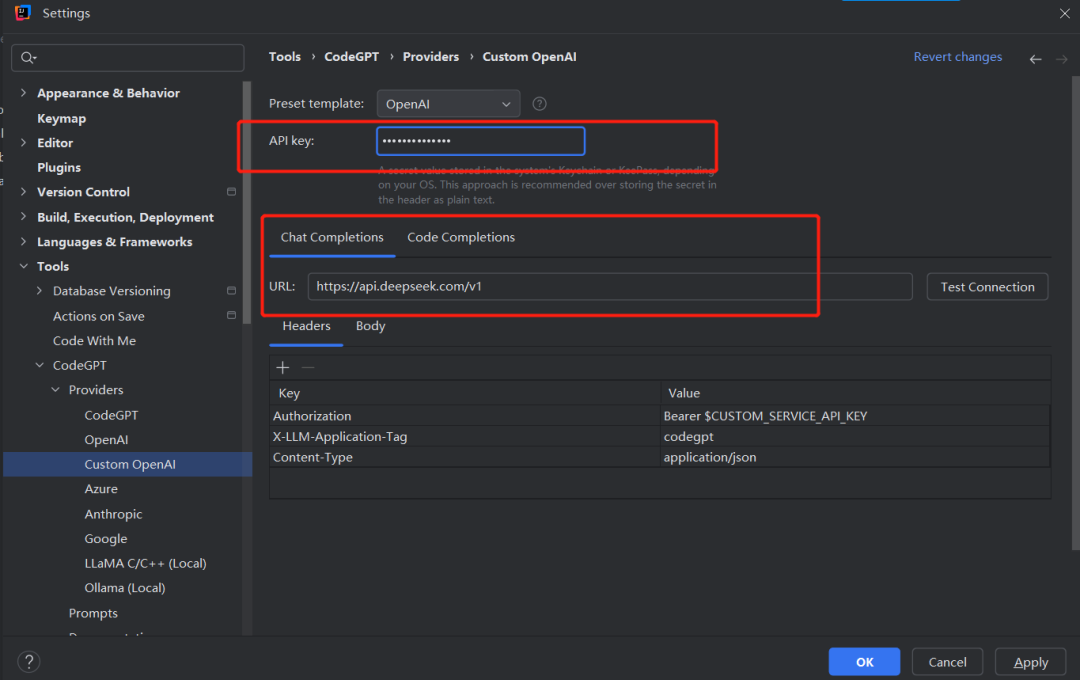Click the help question mark beside Preset template
This screenshot has width=1080, height=680.
click(540, 103)
